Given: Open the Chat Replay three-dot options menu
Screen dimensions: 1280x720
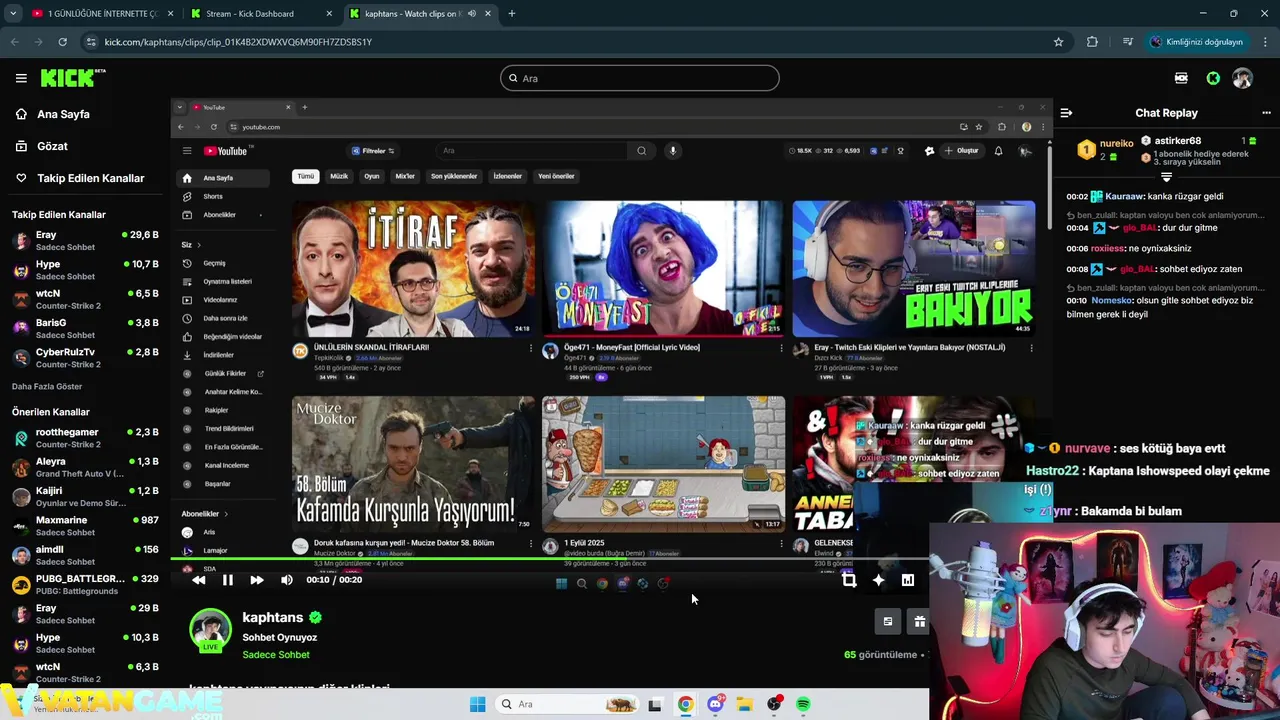Looking at the screenshot, I should (x=1266, y=113).
